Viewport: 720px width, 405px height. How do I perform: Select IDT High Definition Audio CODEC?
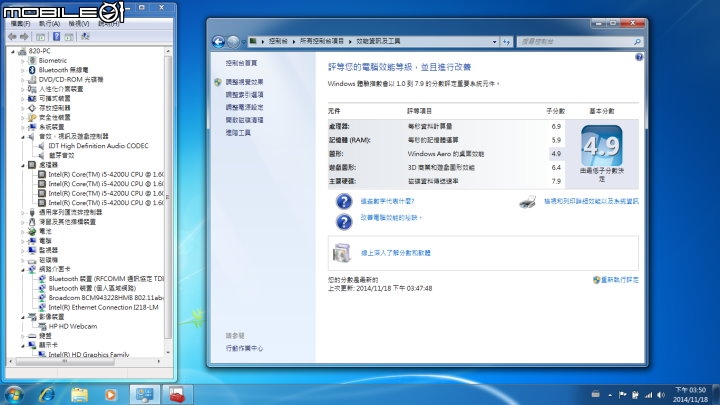click(98, 146)
